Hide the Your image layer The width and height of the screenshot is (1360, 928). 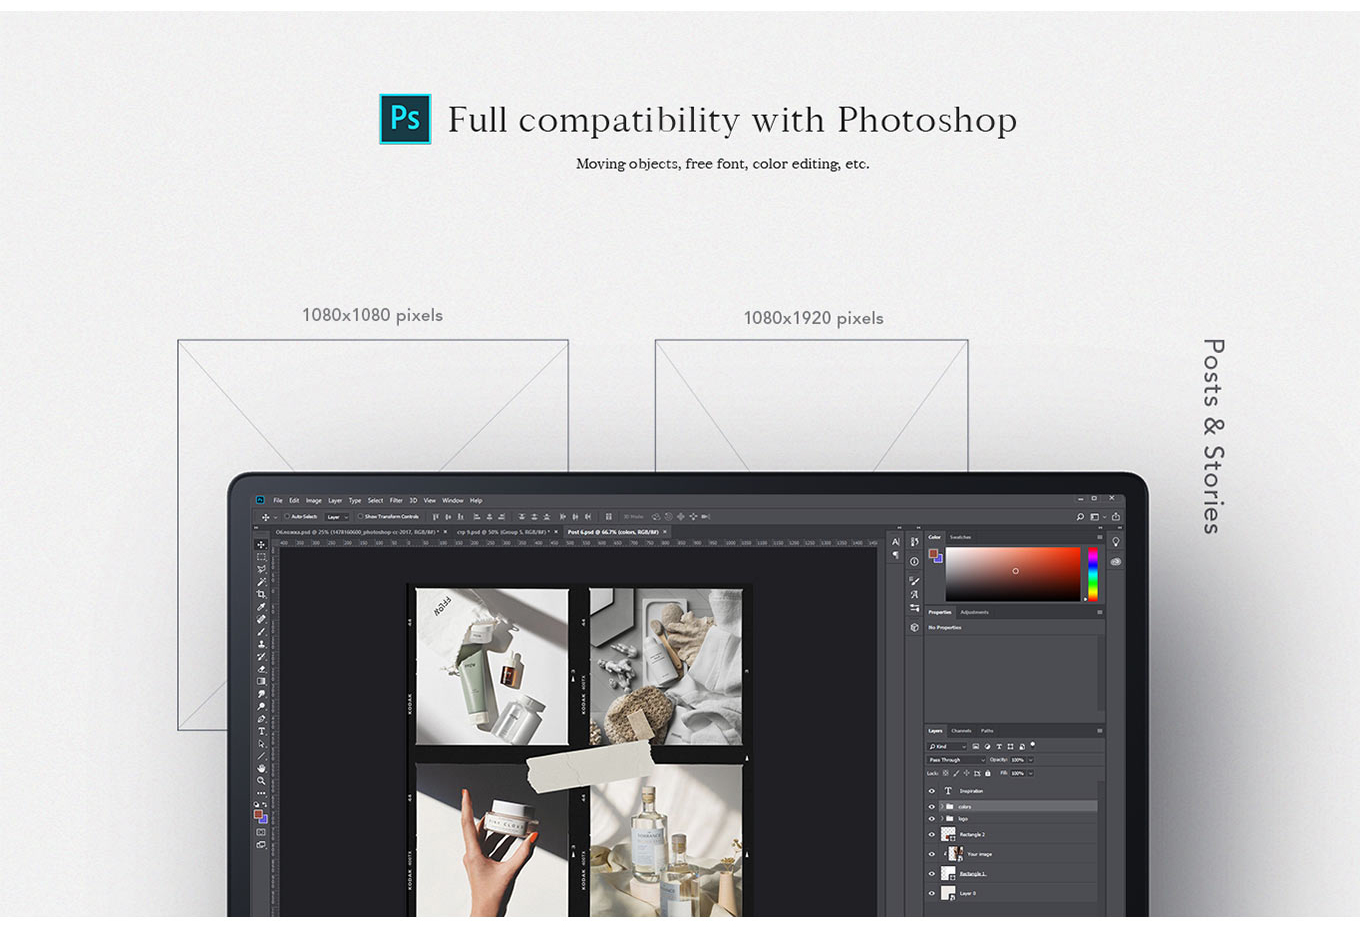(x=932, y=854)
